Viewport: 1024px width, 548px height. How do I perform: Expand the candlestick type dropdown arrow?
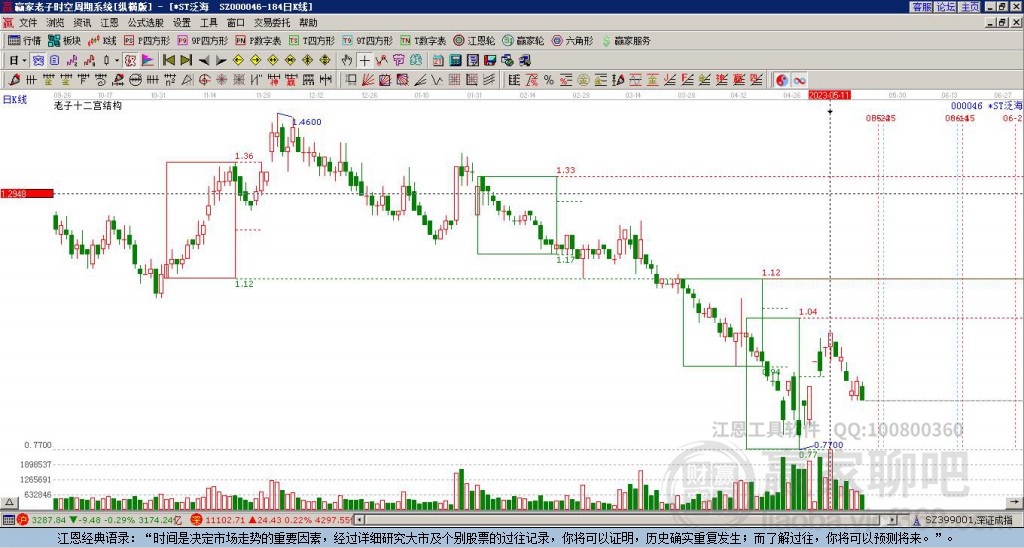tap(117, 61)
